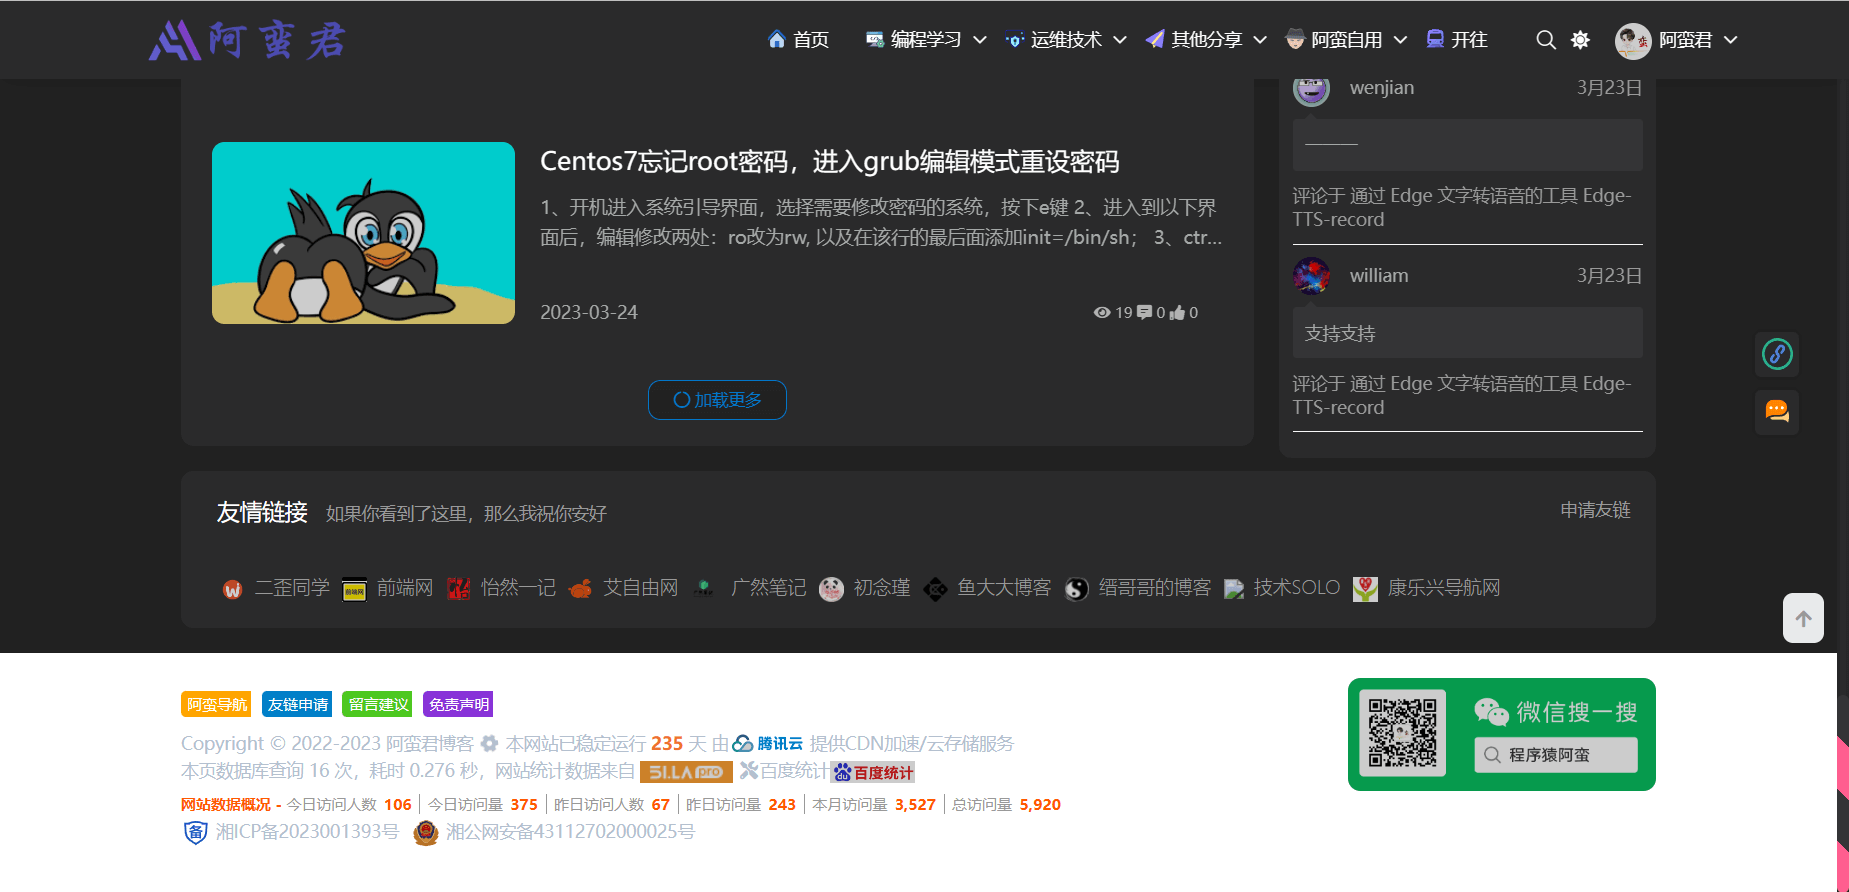Open friend link 初念瑾
The width and height of the screenshot is (1849, 892).
pyautogui.click(x=882, y=588)
